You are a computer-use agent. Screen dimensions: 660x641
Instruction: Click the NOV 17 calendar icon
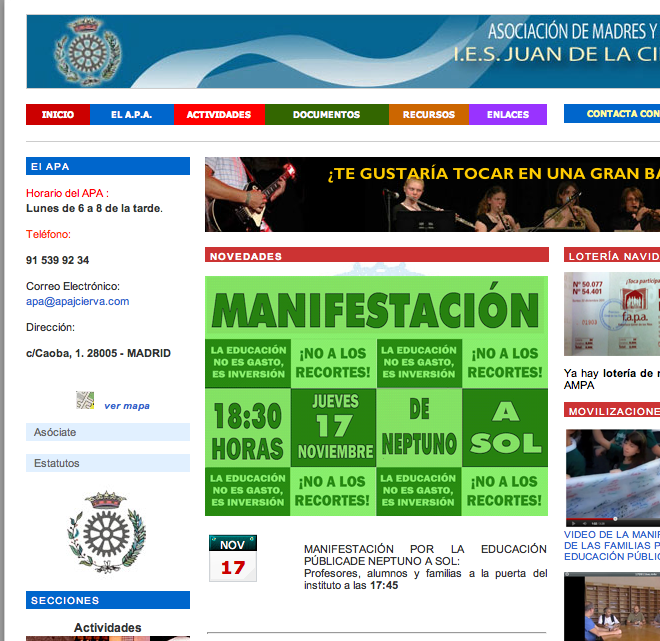(x=232, y=558)
